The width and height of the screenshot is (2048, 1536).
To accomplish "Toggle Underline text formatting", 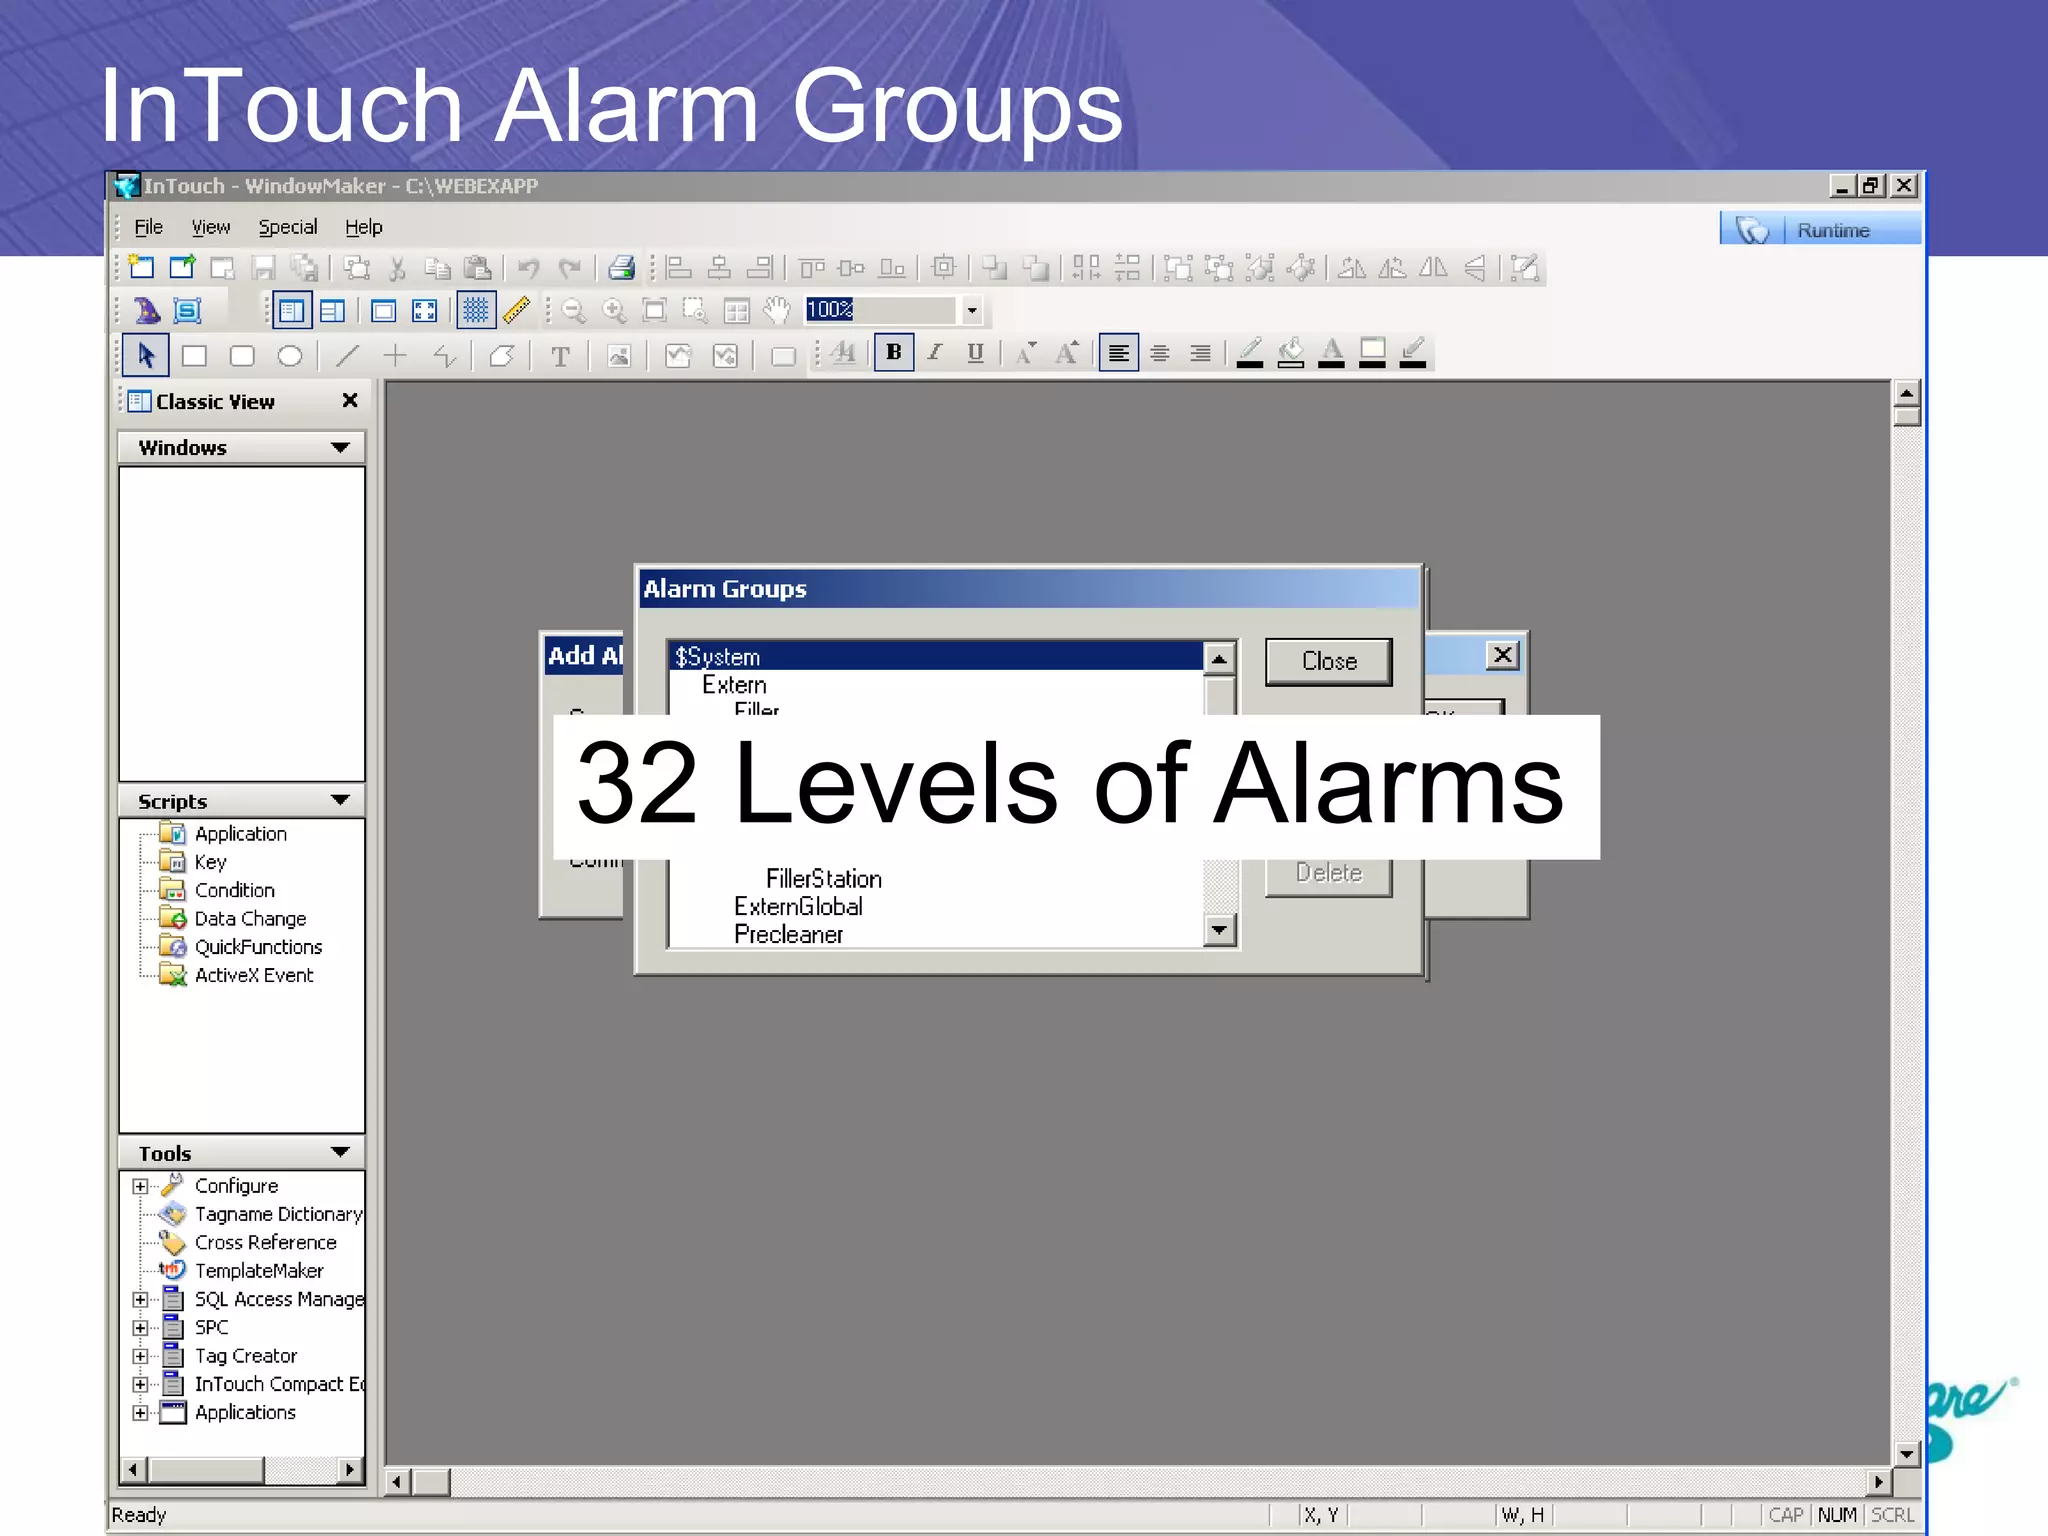I will [x=976, y=353].
